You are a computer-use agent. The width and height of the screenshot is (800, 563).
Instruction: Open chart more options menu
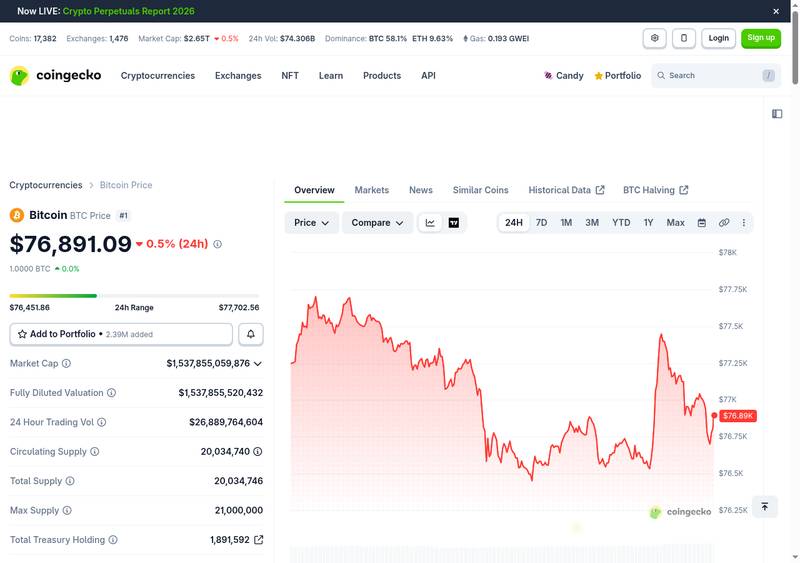744,223
